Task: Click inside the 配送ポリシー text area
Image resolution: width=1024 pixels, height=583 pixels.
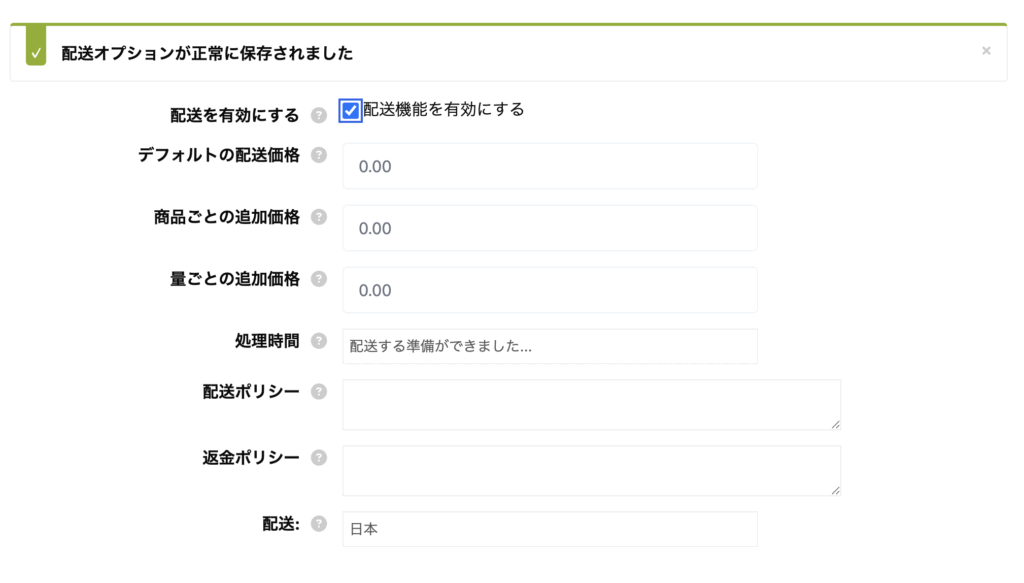Action: 590,405
